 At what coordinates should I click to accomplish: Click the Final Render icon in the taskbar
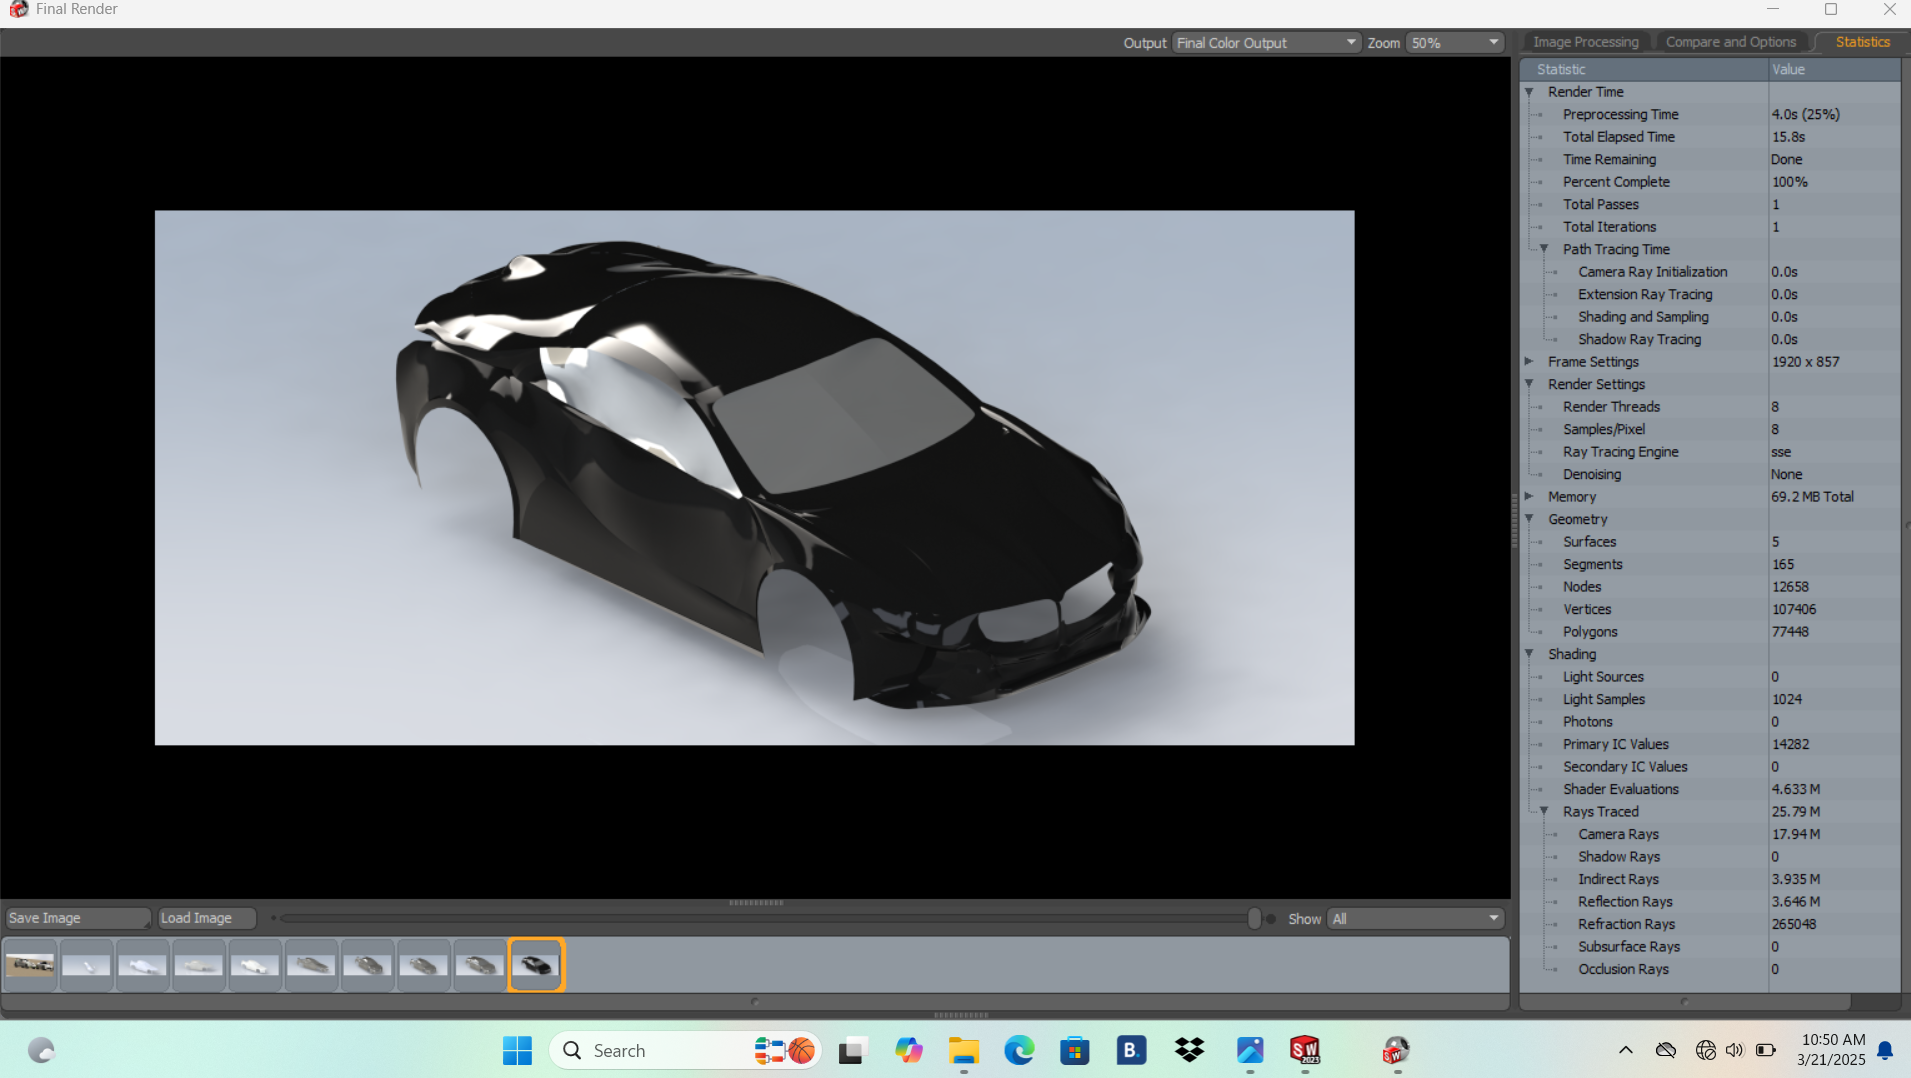pyautogui.click(x=1396, y=1050)
